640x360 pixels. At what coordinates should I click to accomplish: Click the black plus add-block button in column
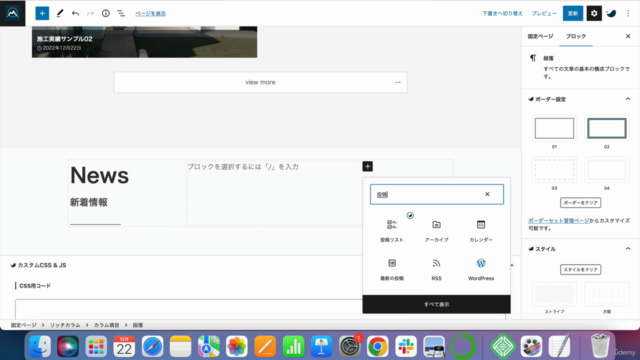click(x=367, y=167)
